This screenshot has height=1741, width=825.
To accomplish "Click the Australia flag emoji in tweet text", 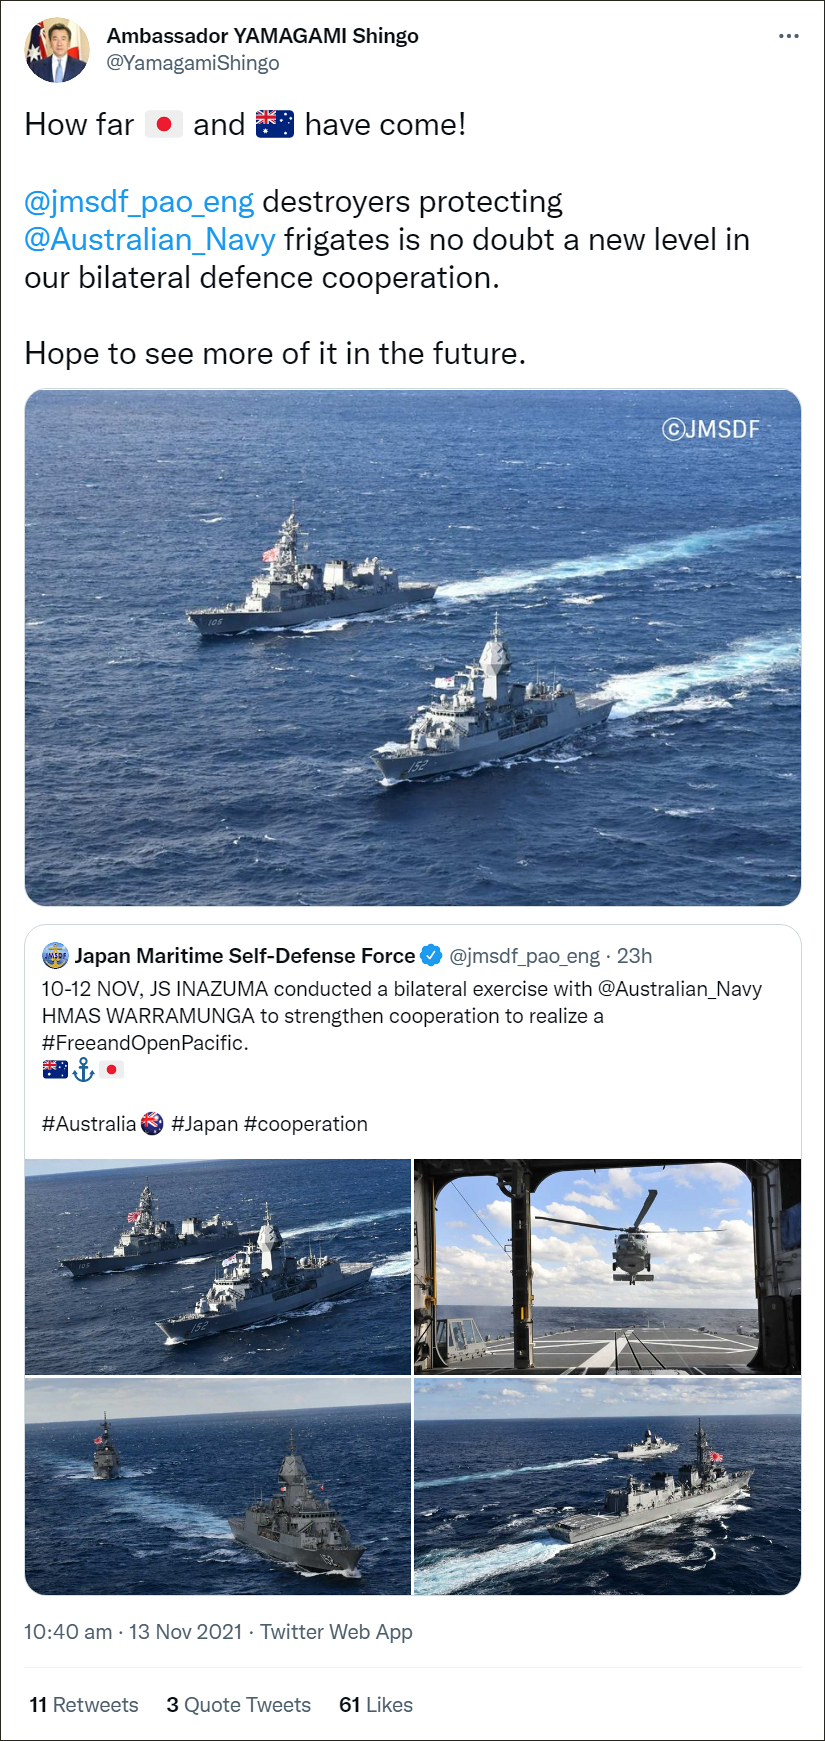I will (x=275, y=125).
